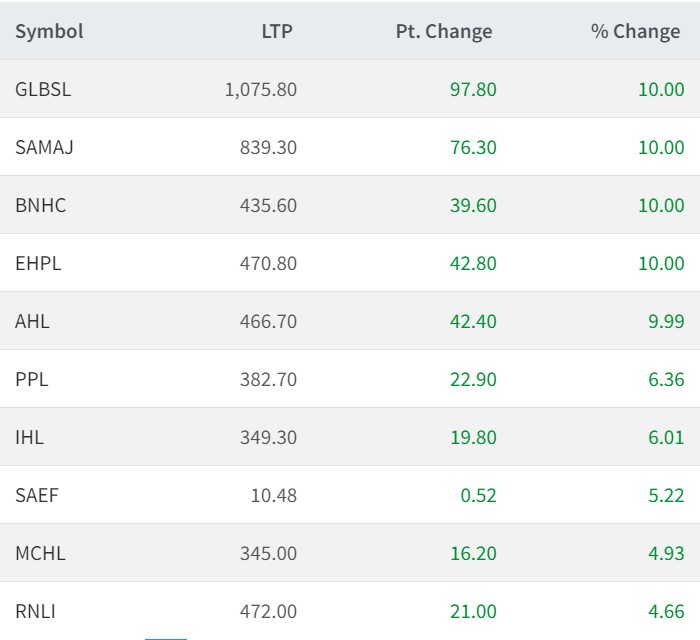Screen dimensions: 700x640
Task: Open the SAMAJ stock symbol
Action: pos(44,147)
